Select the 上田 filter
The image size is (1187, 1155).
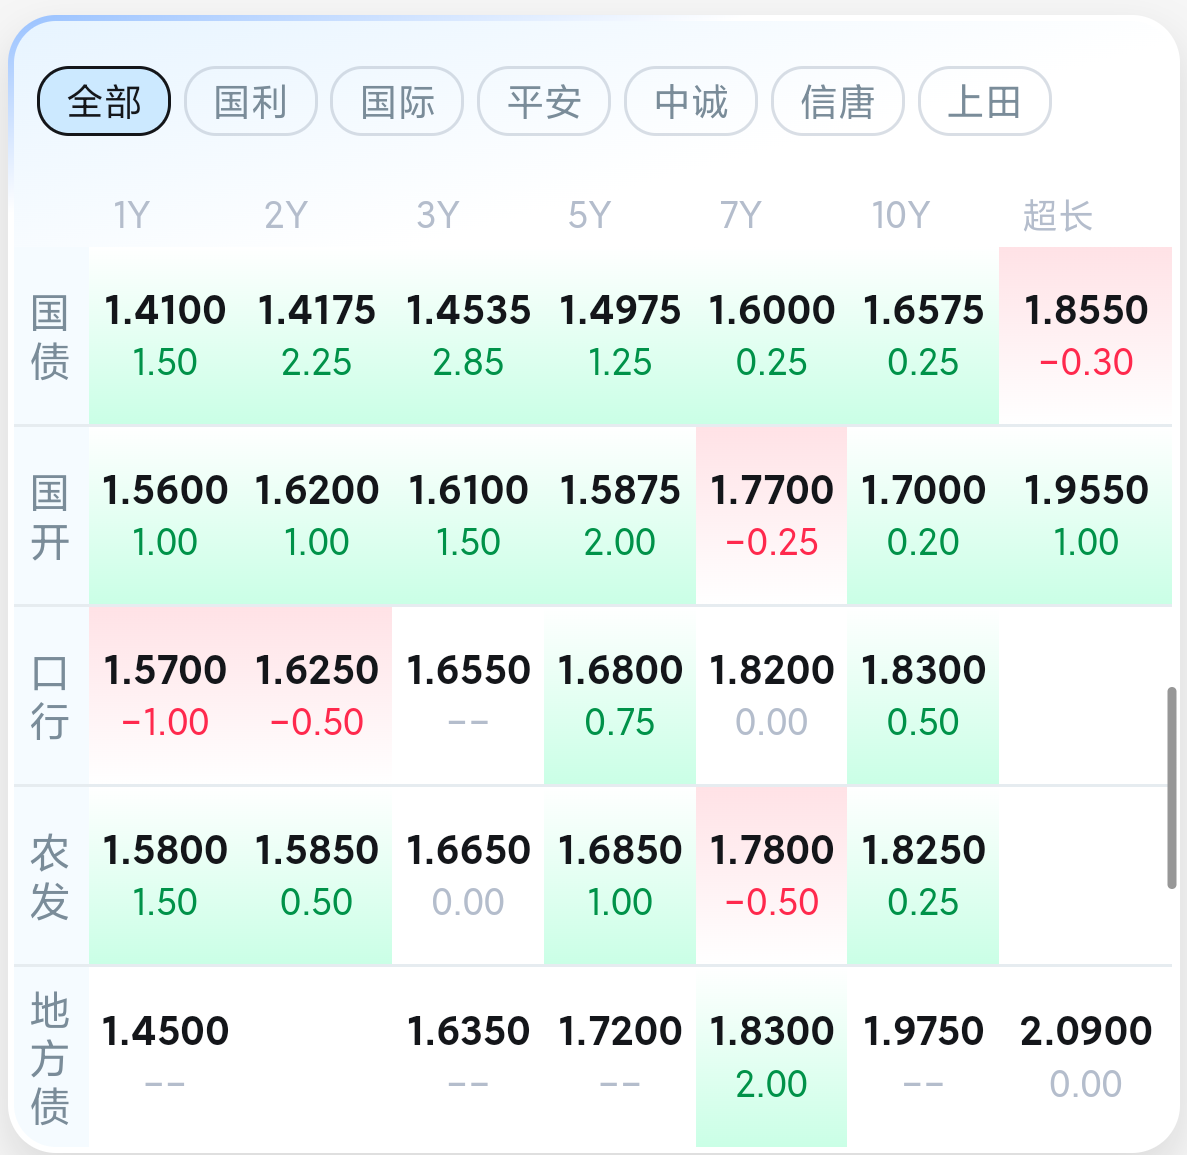click(983, 101)
